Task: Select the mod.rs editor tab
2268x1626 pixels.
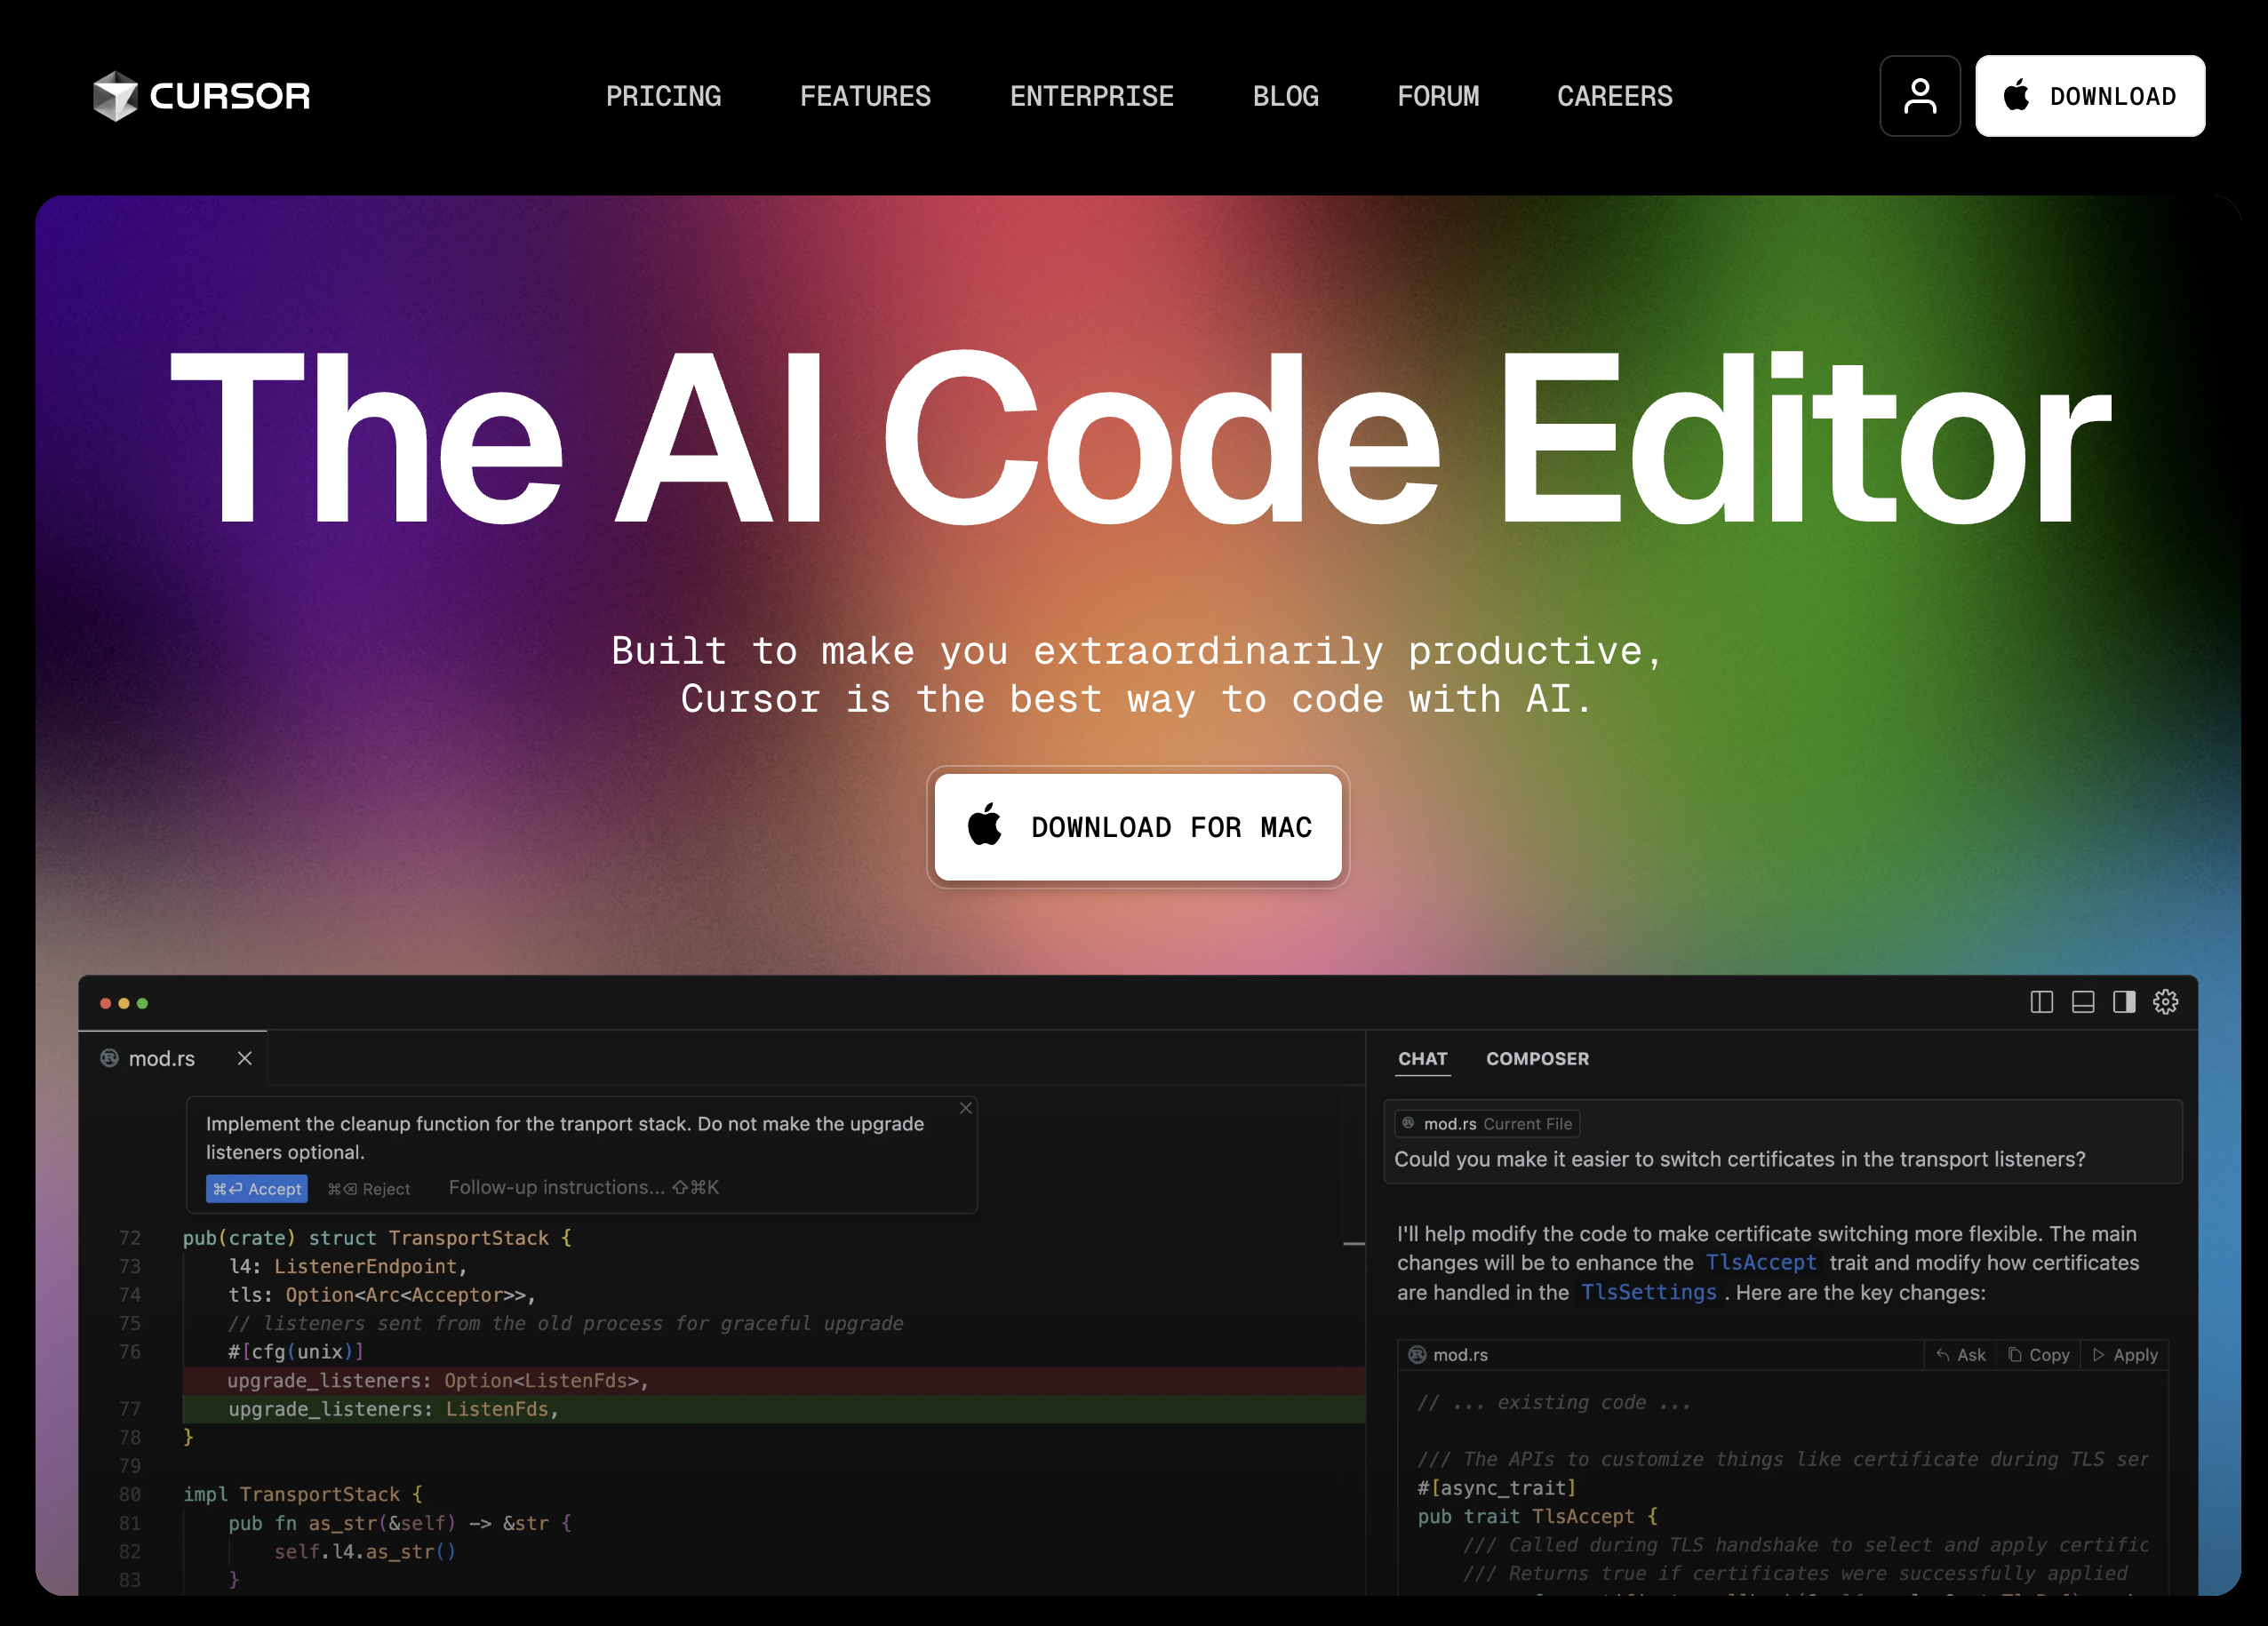Action: [172, 1058]
